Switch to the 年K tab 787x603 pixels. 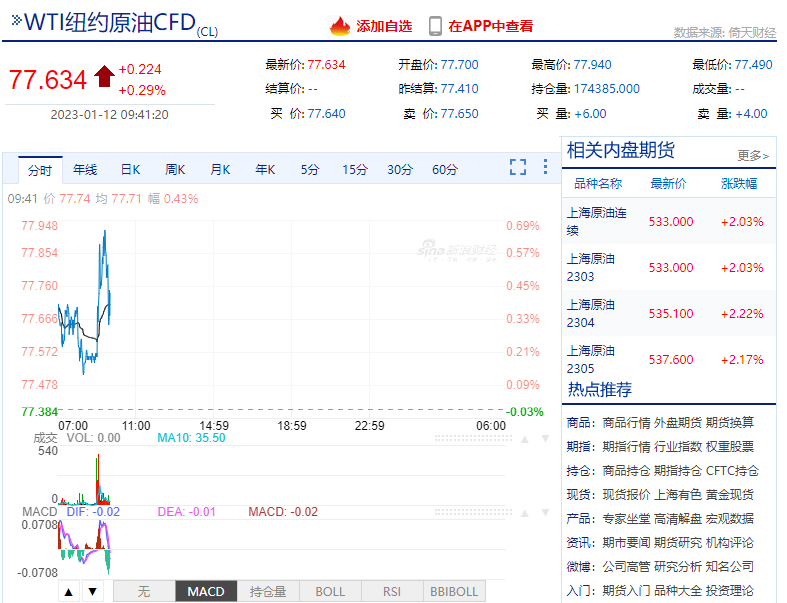[x=265, y=170]
